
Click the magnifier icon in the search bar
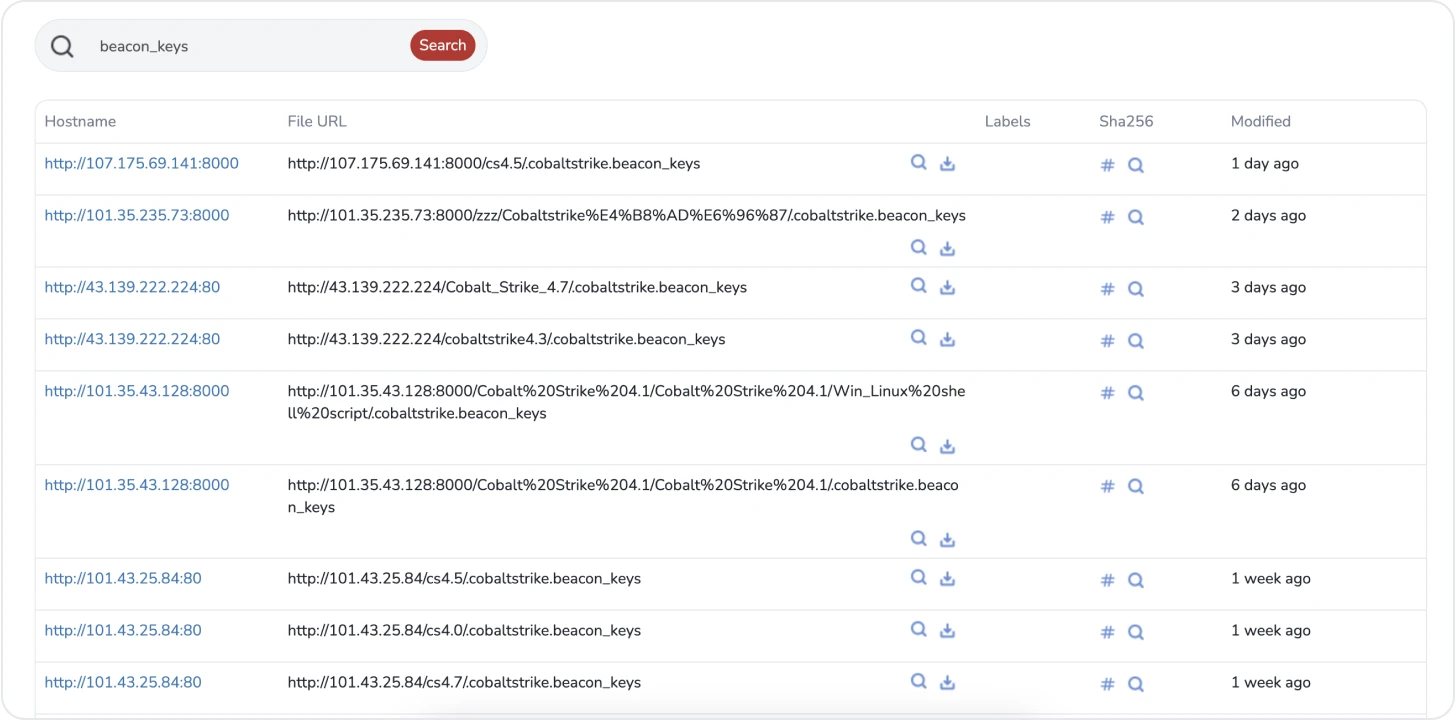click(62, 46)
